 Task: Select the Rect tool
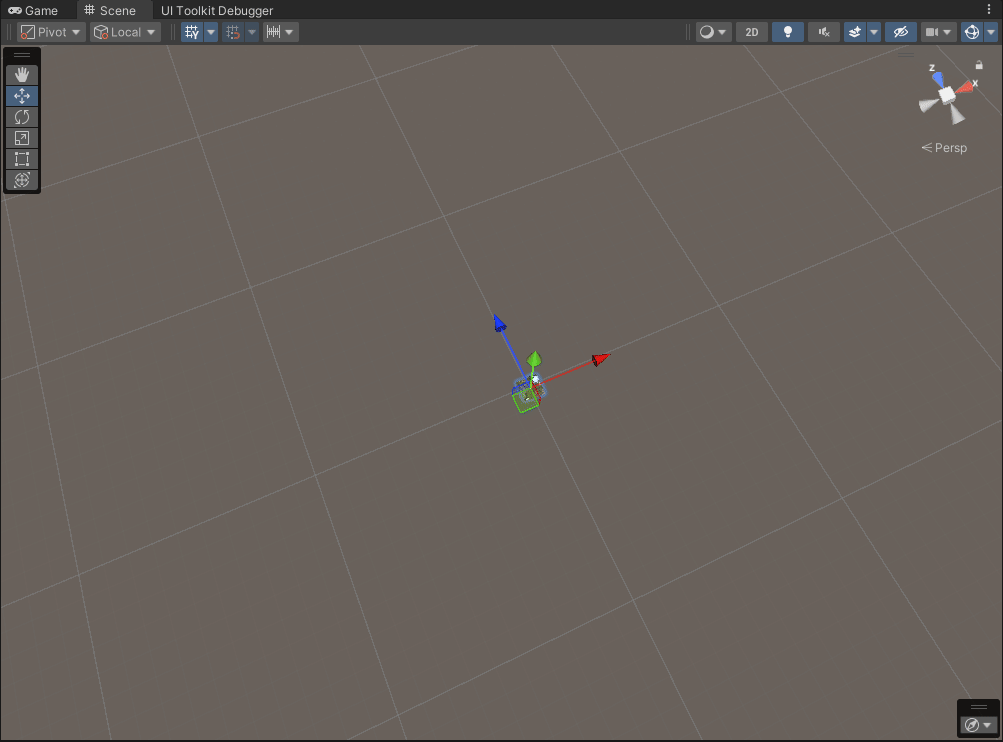point(22,159)
